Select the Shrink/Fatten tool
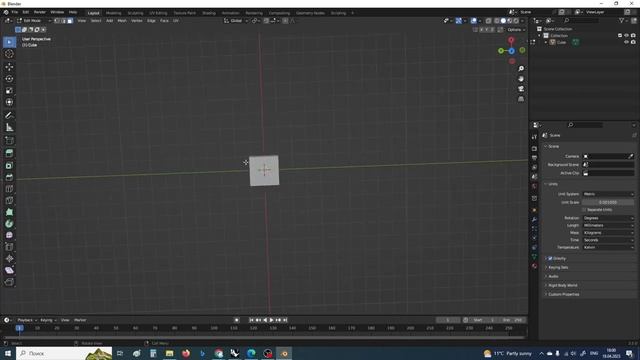This screenshot has width=640, height=360. point(9,259)
